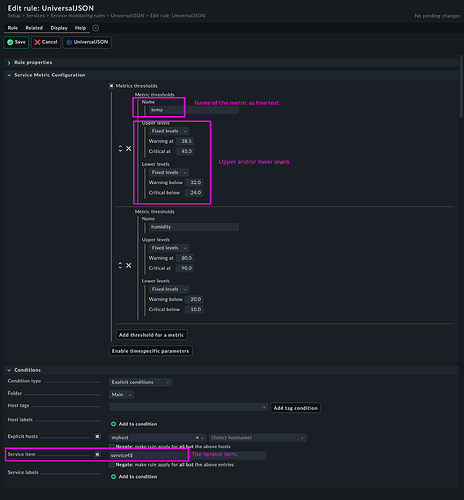Click the Add tag condition button
Screen dimensions: 464x500
click(296, 408)
